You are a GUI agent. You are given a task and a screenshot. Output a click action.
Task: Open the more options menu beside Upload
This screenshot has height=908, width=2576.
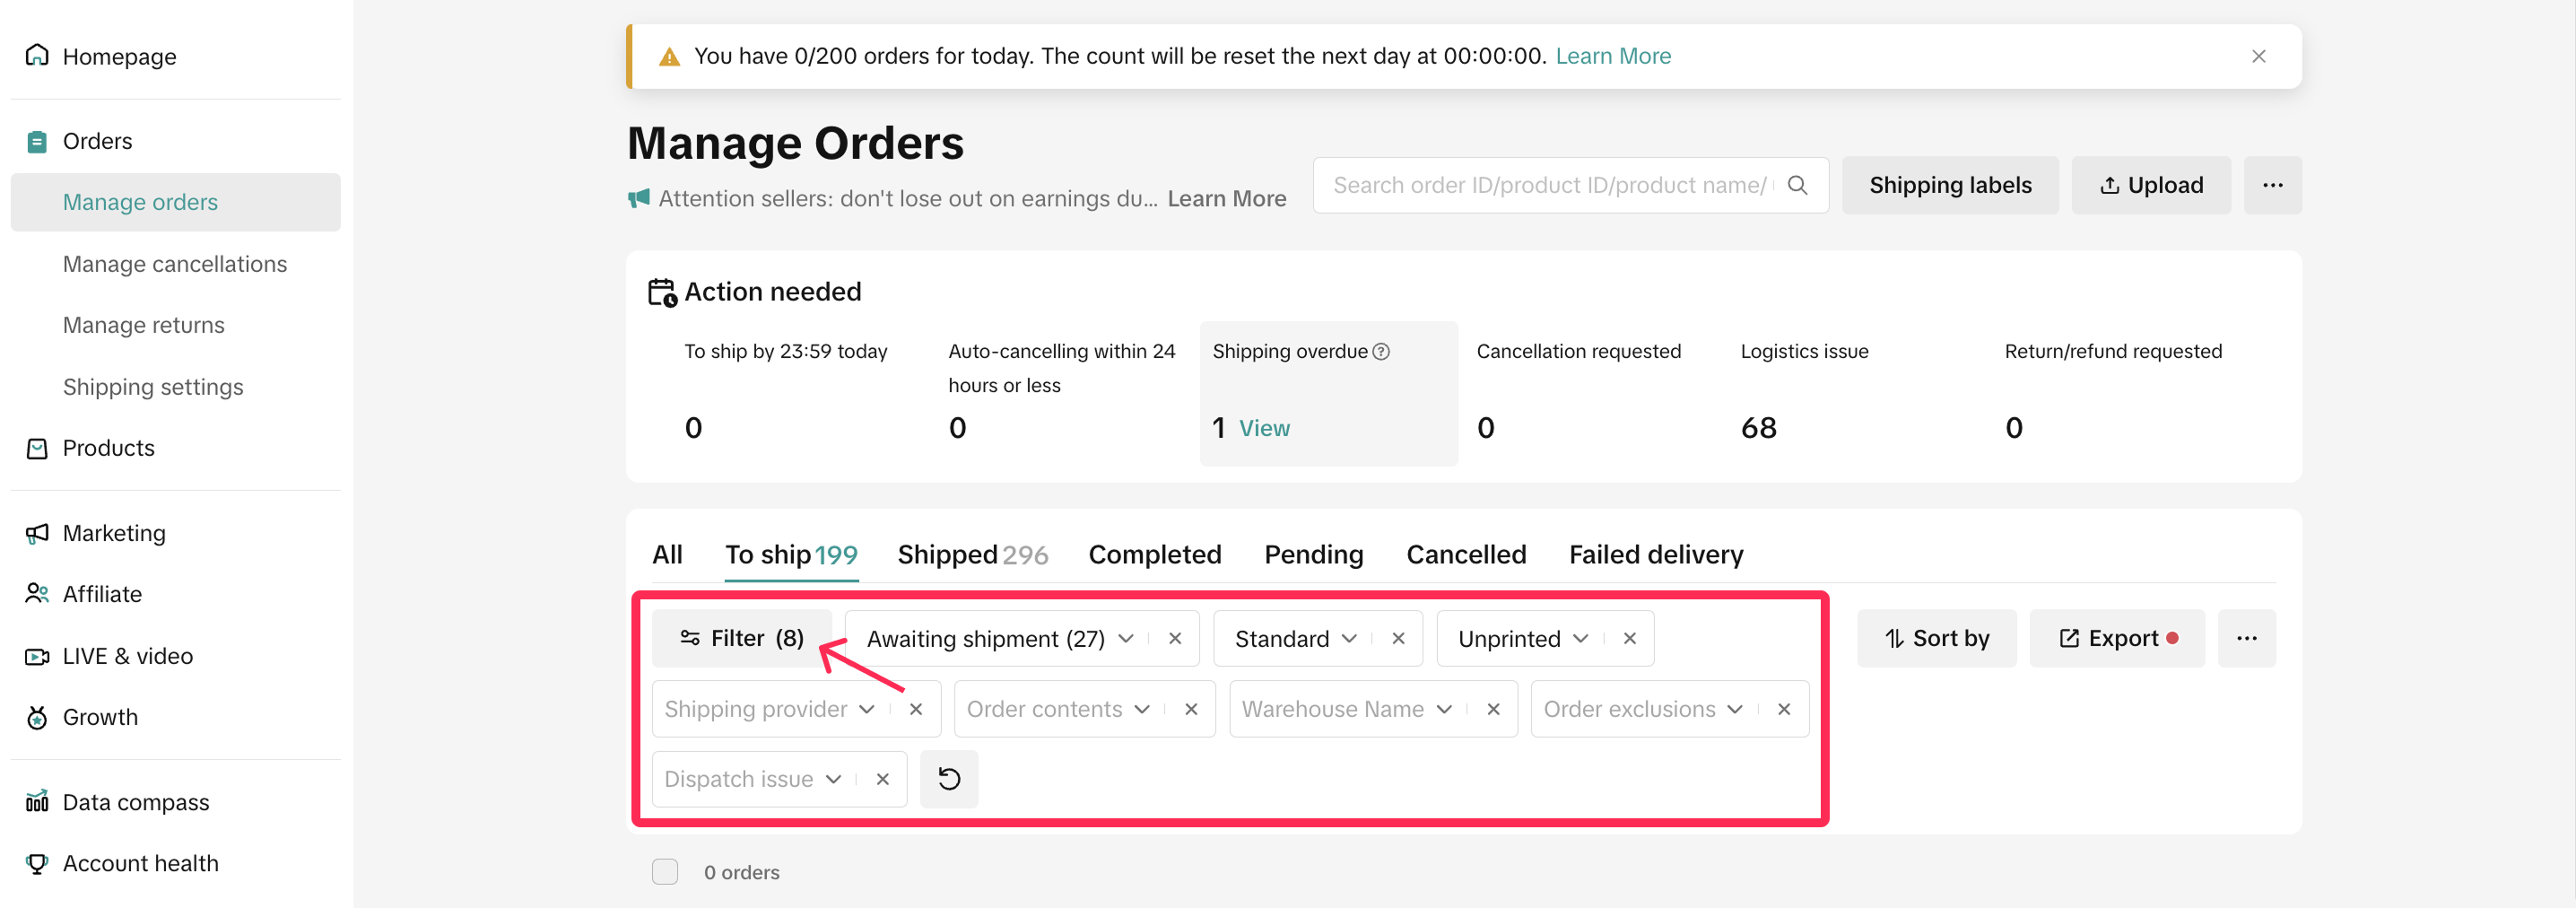pyautogui.click(x=2272, y=185)
